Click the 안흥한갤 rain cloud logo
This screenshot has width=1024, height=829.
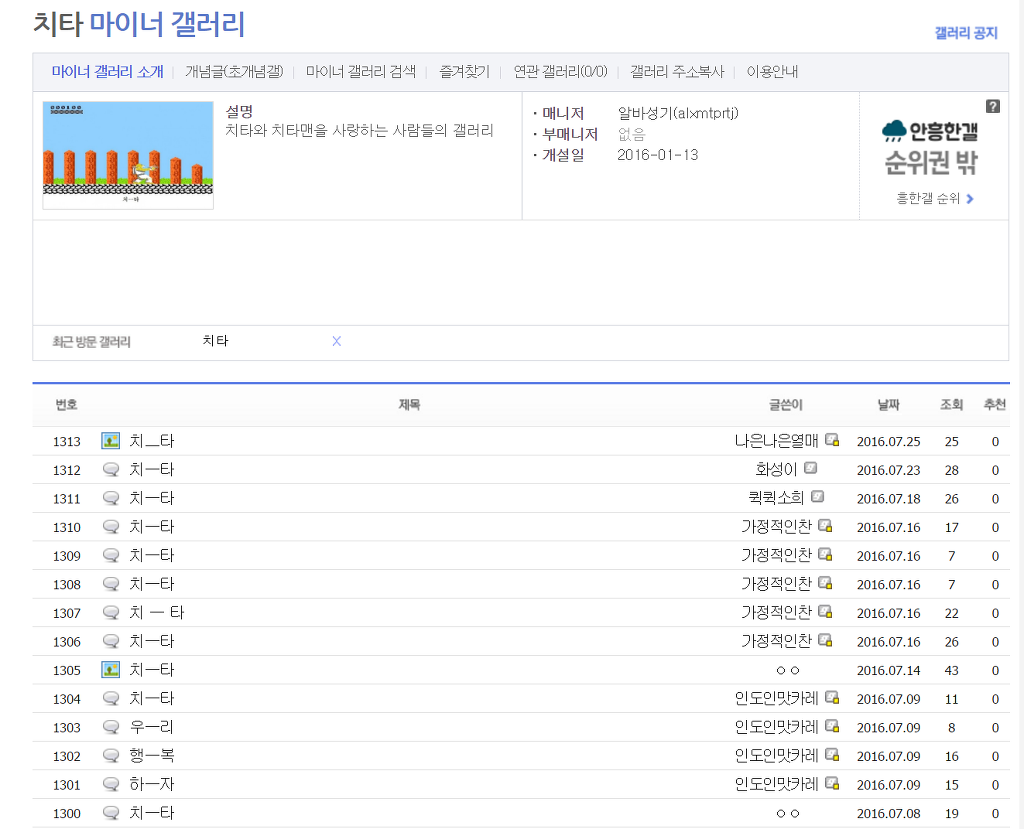coord(929,131)
